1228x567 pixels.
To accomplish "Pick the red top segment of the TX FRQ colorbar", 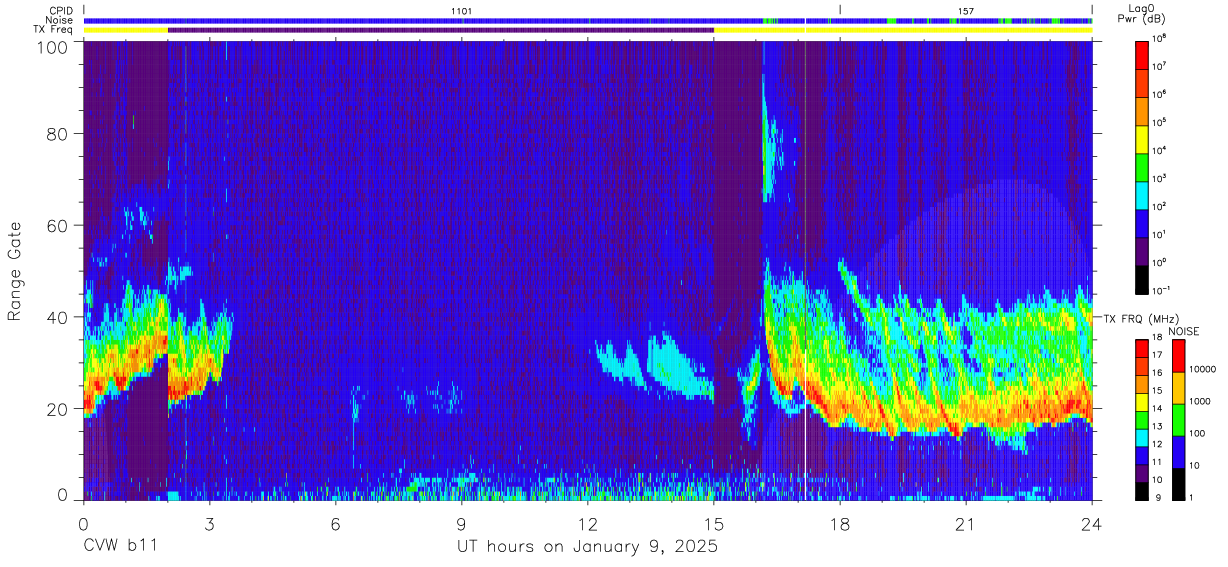I will (1144, 348).
